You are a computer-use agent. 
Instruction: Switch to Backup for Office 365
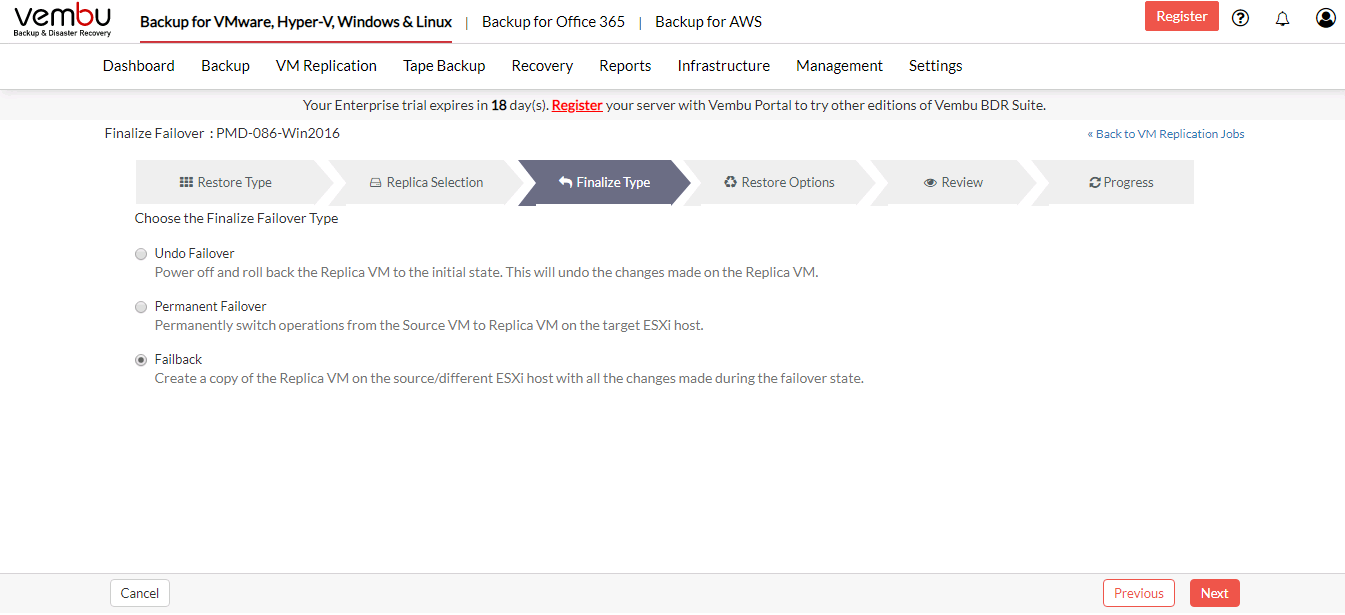(x=553, y=22)
